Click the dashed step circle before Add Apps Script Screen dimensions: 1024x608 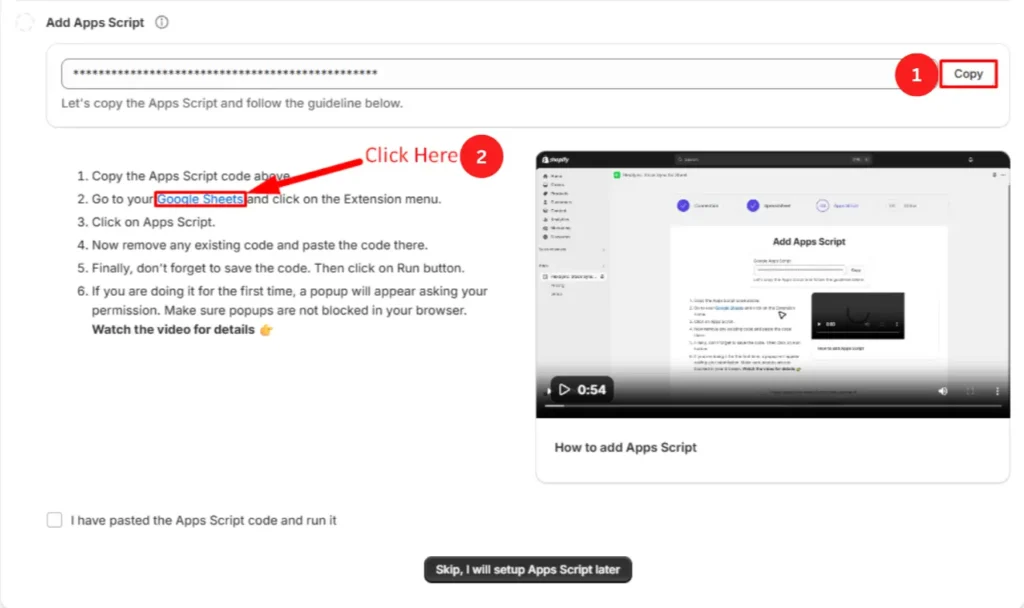tap(25, 22)
